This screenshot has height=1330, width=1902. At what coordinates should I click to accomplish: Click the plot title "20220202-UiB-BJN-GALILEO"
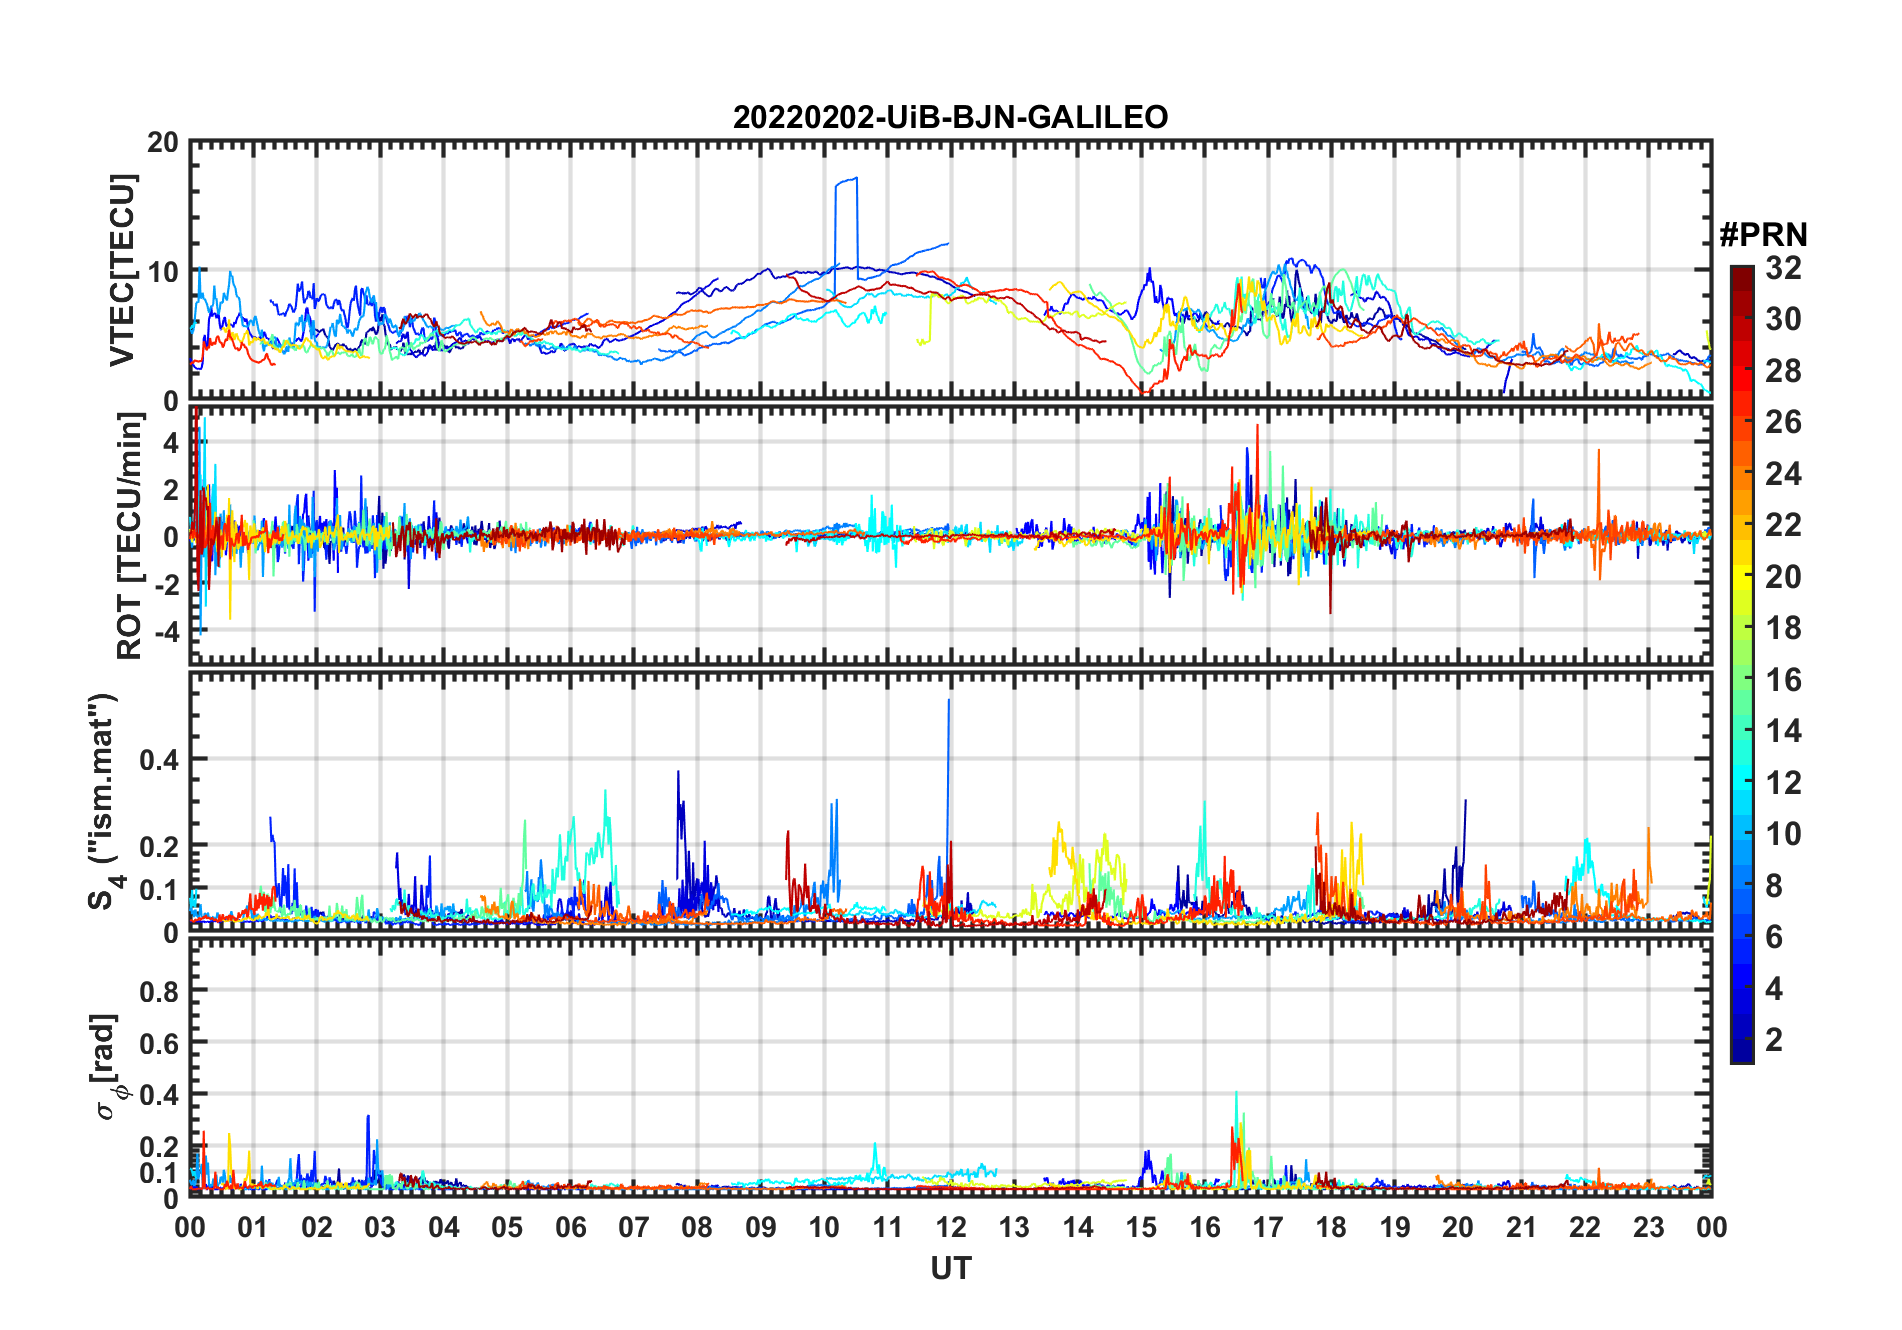pyautogui.click(x=950, y=117)
